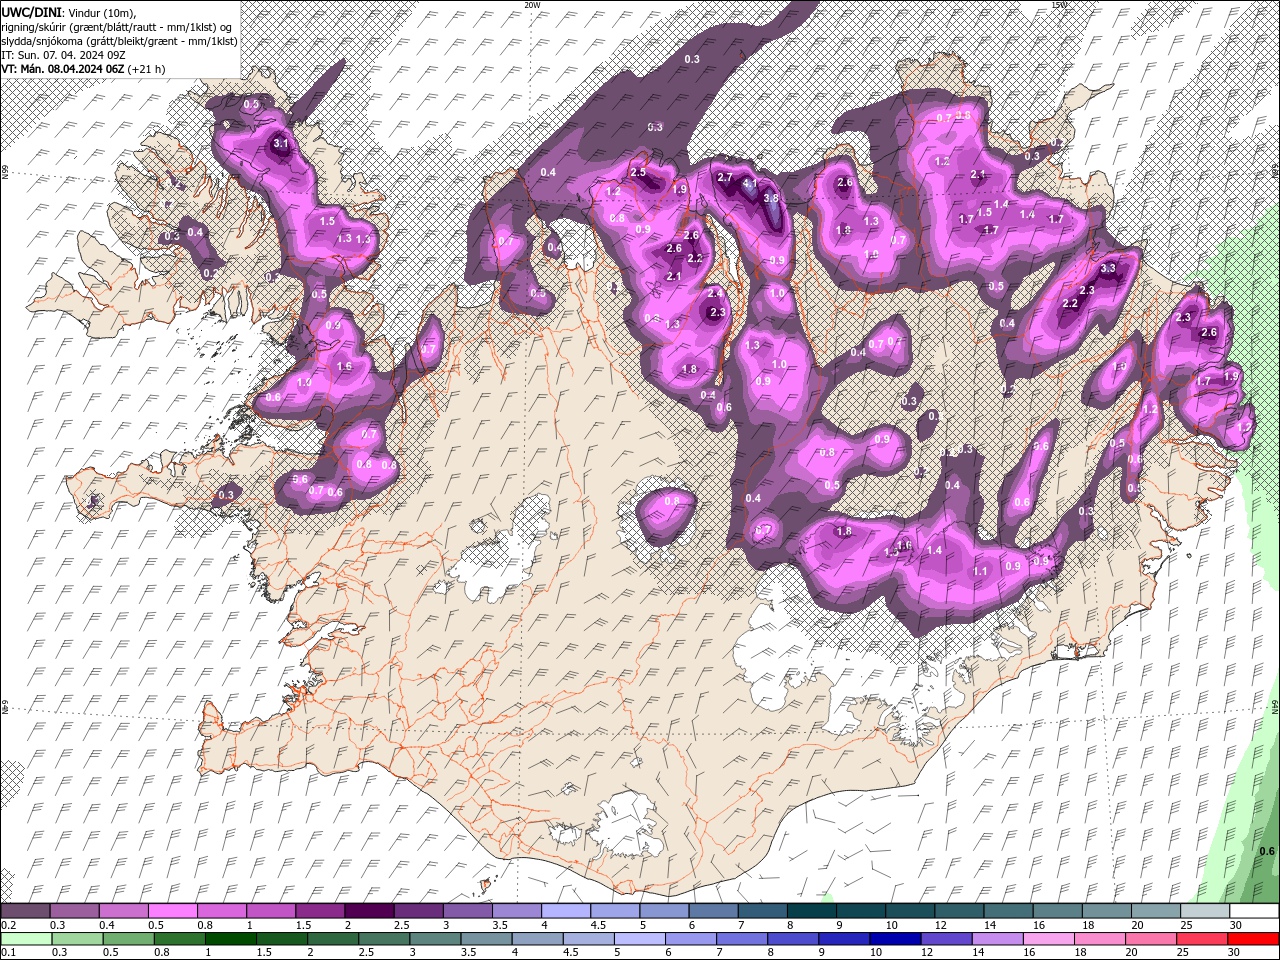Pick the bright pink 0.5–0.8 upper swatch
The image size is (1280, 960).
coord(172,910)
